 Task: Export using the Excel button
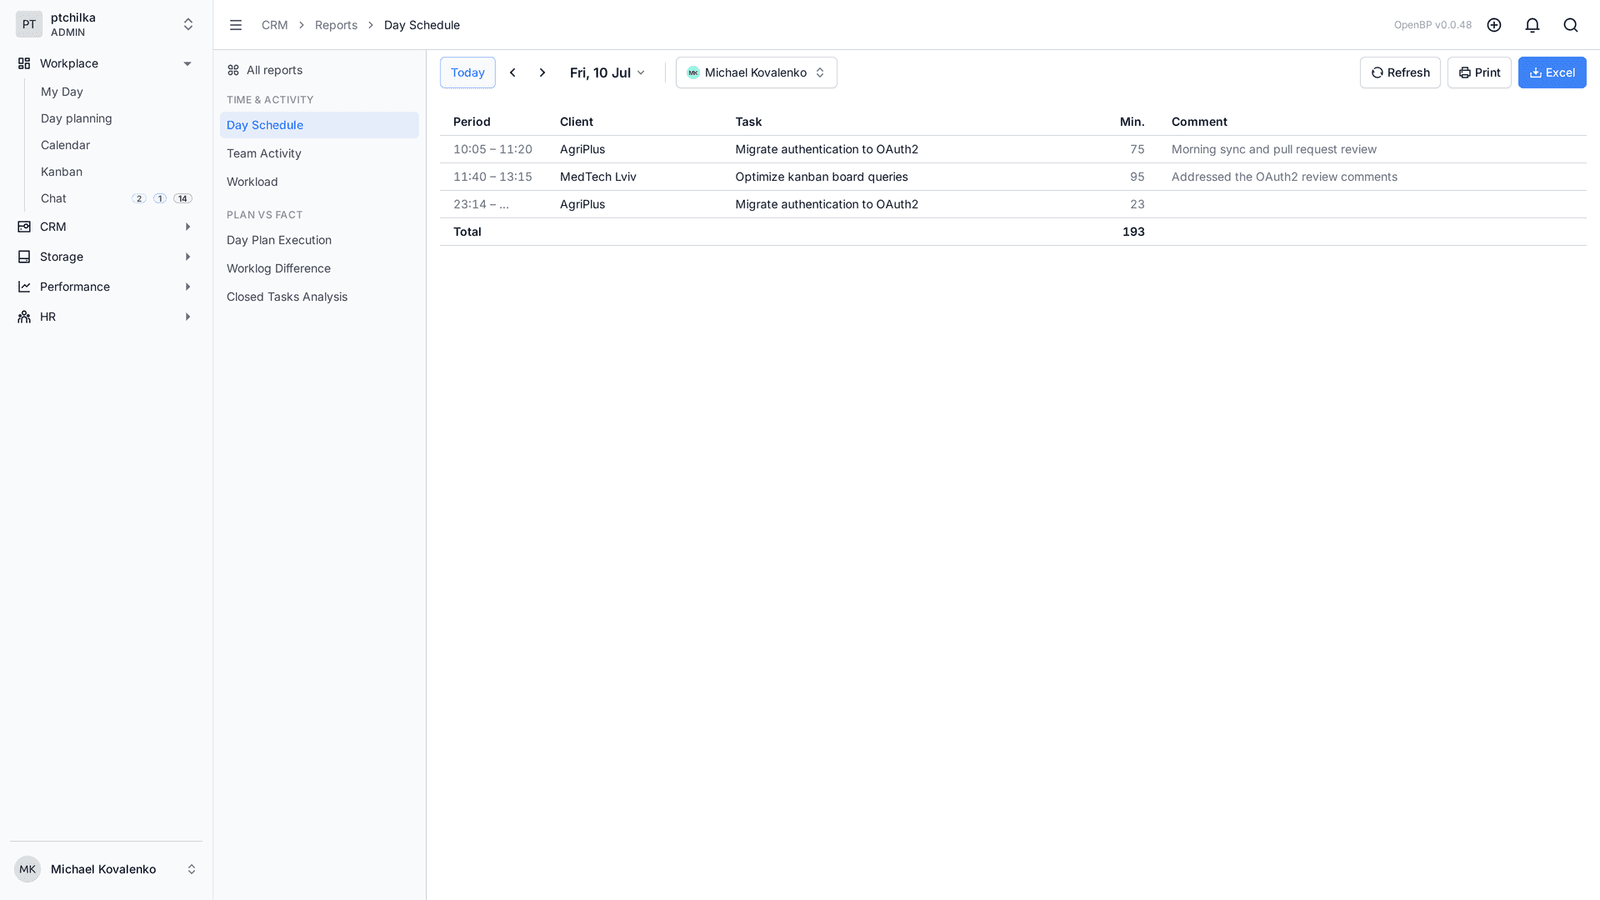[1552, 73]
